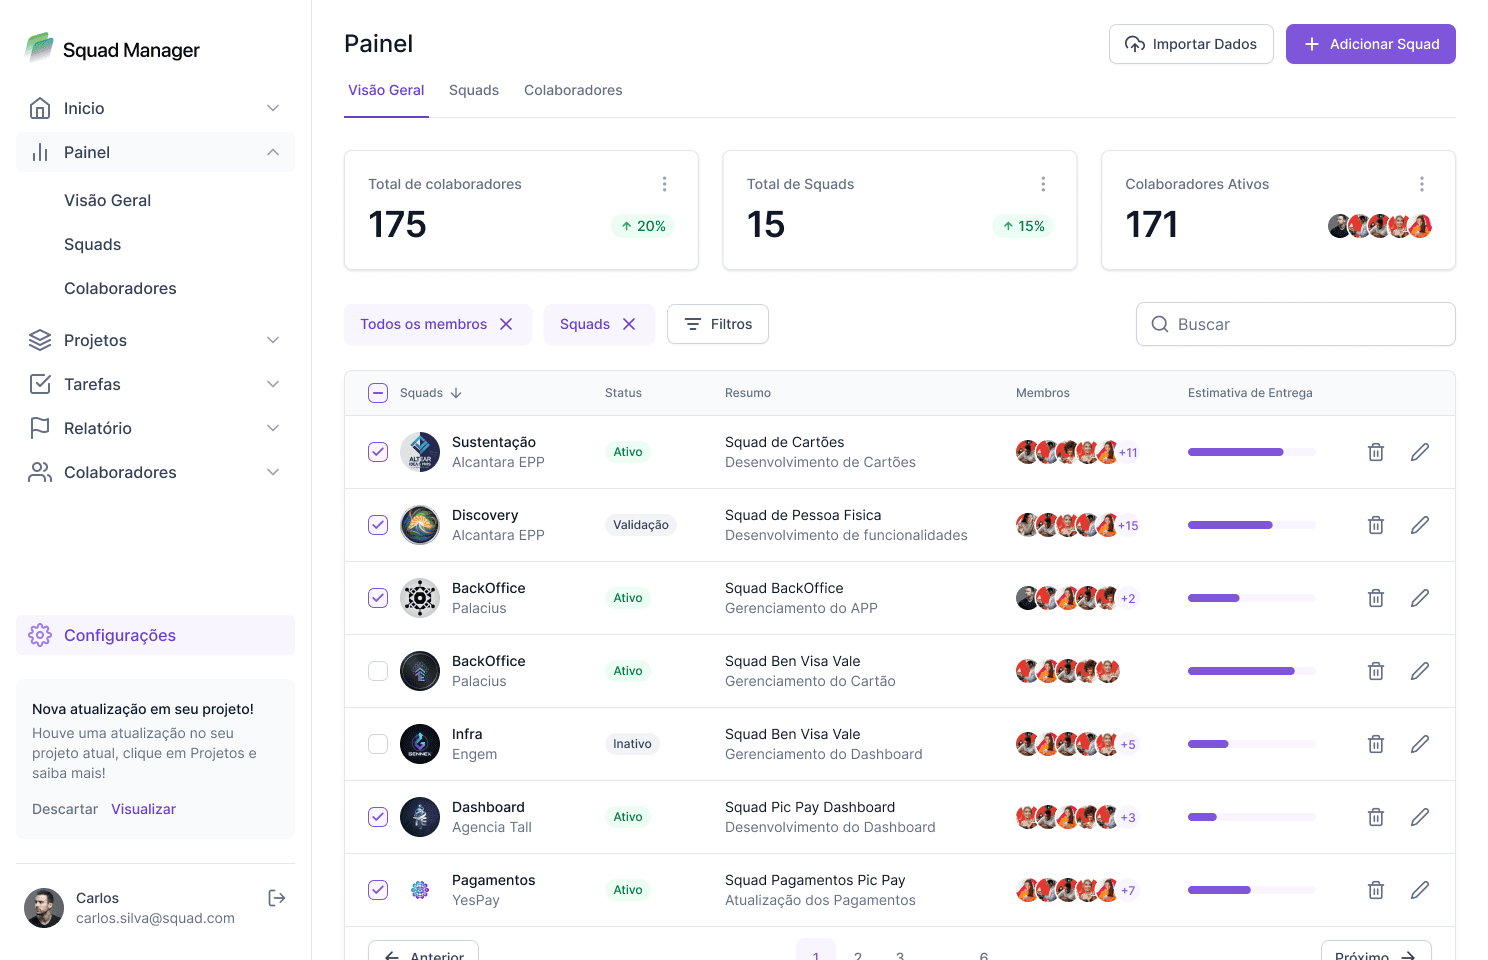
Task: Open the Total de colaboradores card options menu
Action: [x=664, y=184]
